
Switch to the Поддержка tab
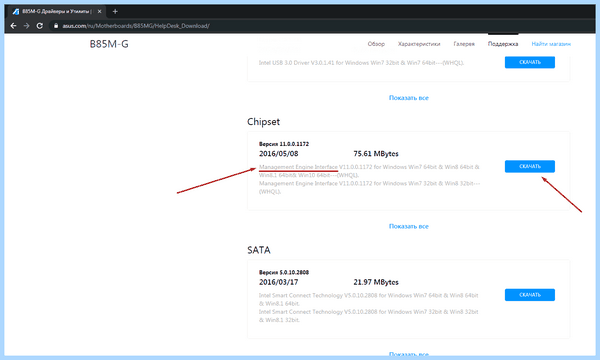tap(503, 44)
